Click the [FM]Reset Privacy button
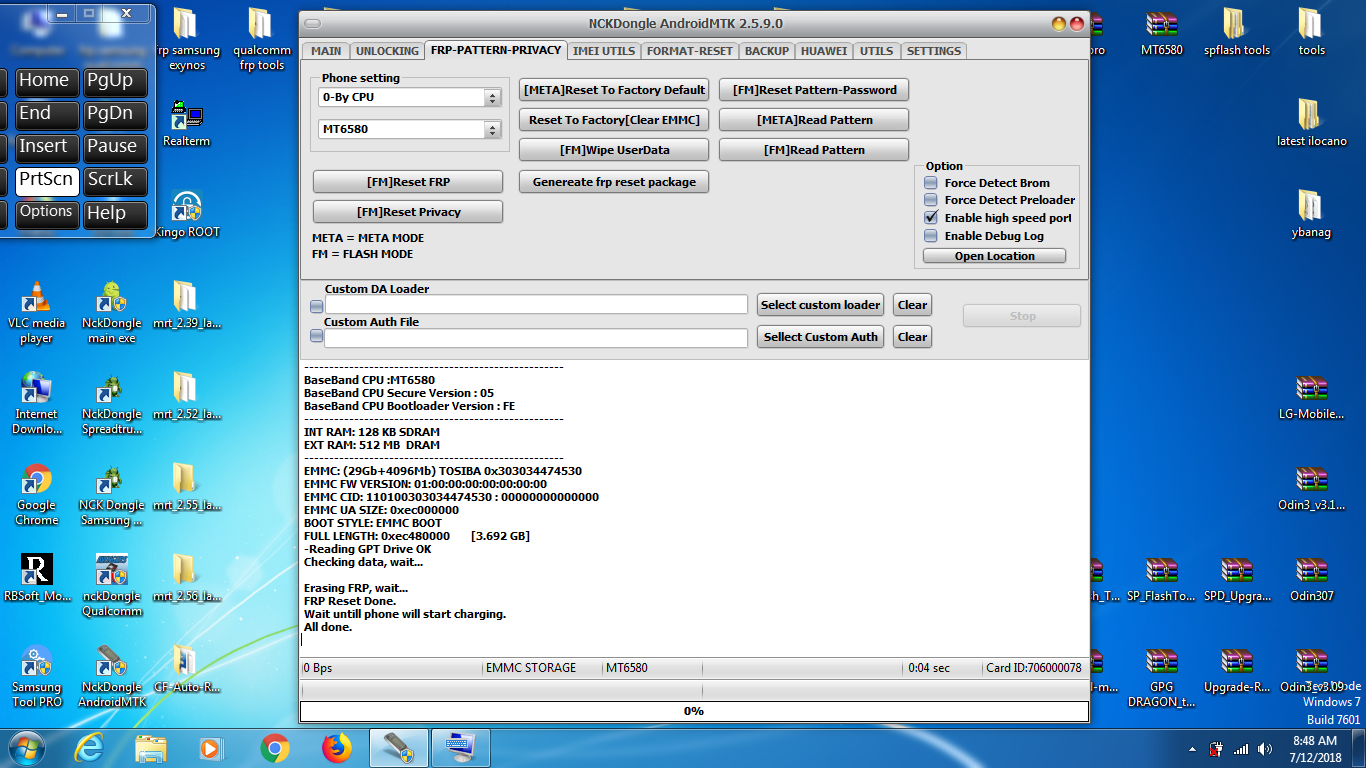Viewport: 1366px width, 768px height. (x=408, y=212)
